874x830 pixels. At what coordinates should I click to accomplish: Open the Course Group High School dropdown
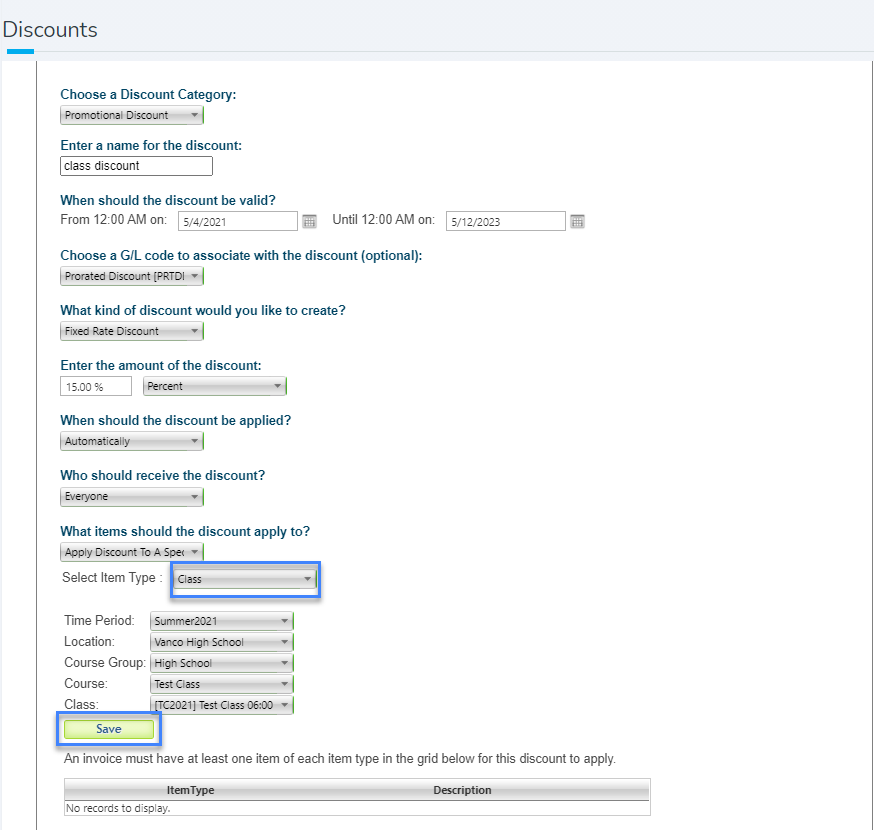tap(222, 663)
